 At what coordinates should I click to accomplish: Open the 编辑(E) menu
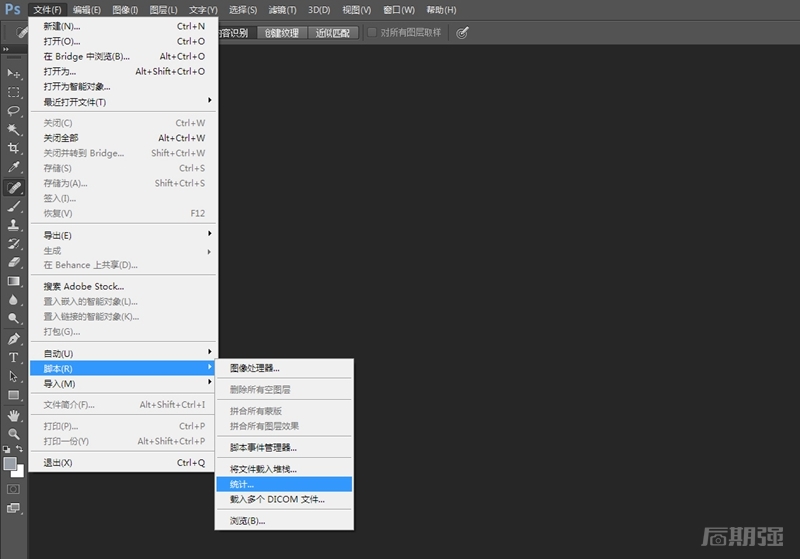[x=87, y=10]
